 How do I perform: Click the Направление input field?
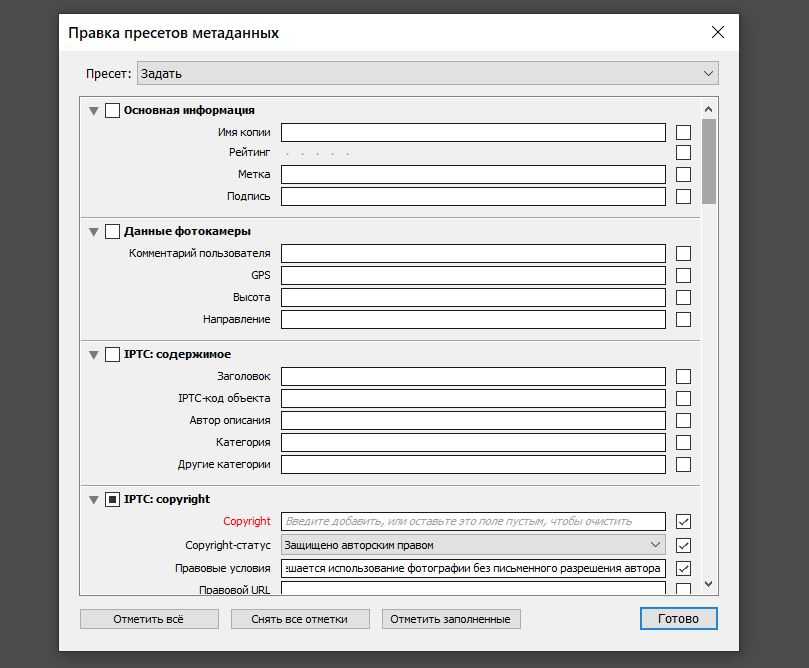pyautogui.click(x=473, y=319)
